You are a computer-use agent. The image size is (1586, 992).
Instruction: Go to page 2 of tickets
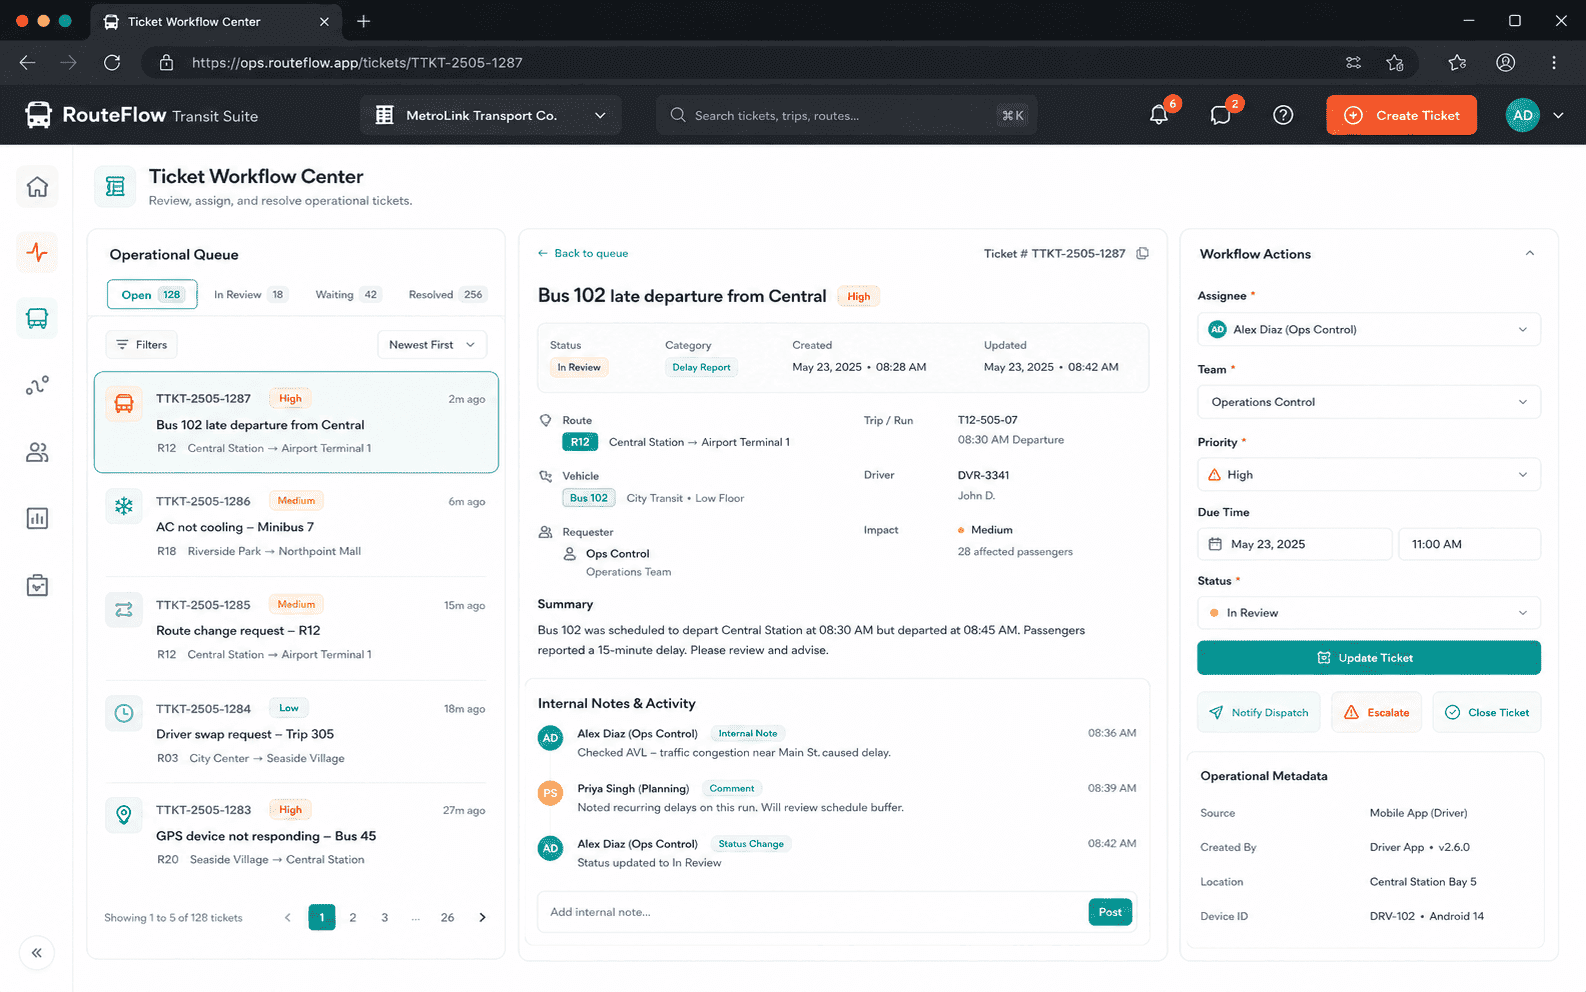(x=353, y=917)
